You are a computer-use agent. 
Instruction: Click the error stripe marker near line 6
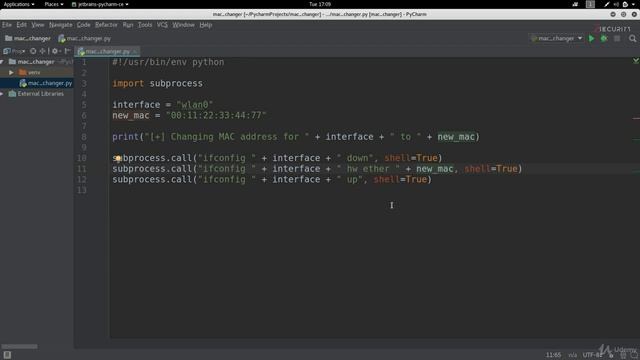coord(636,118)
